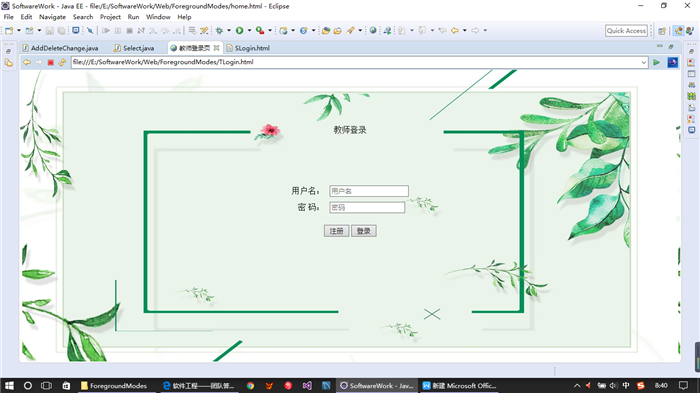The height and width of the screenshot is (393, 700).
Task: Click the browser Back arrow button
Action: 27,62
